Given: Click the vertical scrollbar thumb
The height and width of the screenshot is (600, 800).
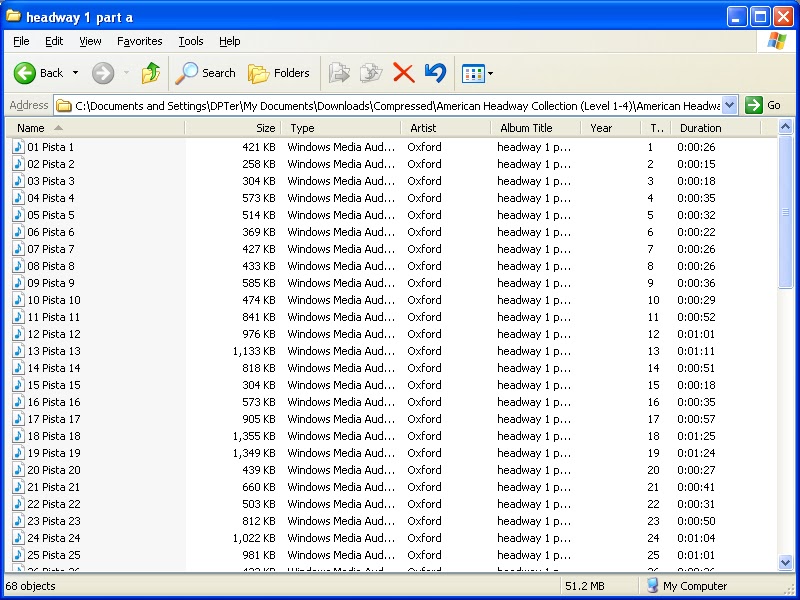Looking at the screenshot, I should click(x=785, y=211).
